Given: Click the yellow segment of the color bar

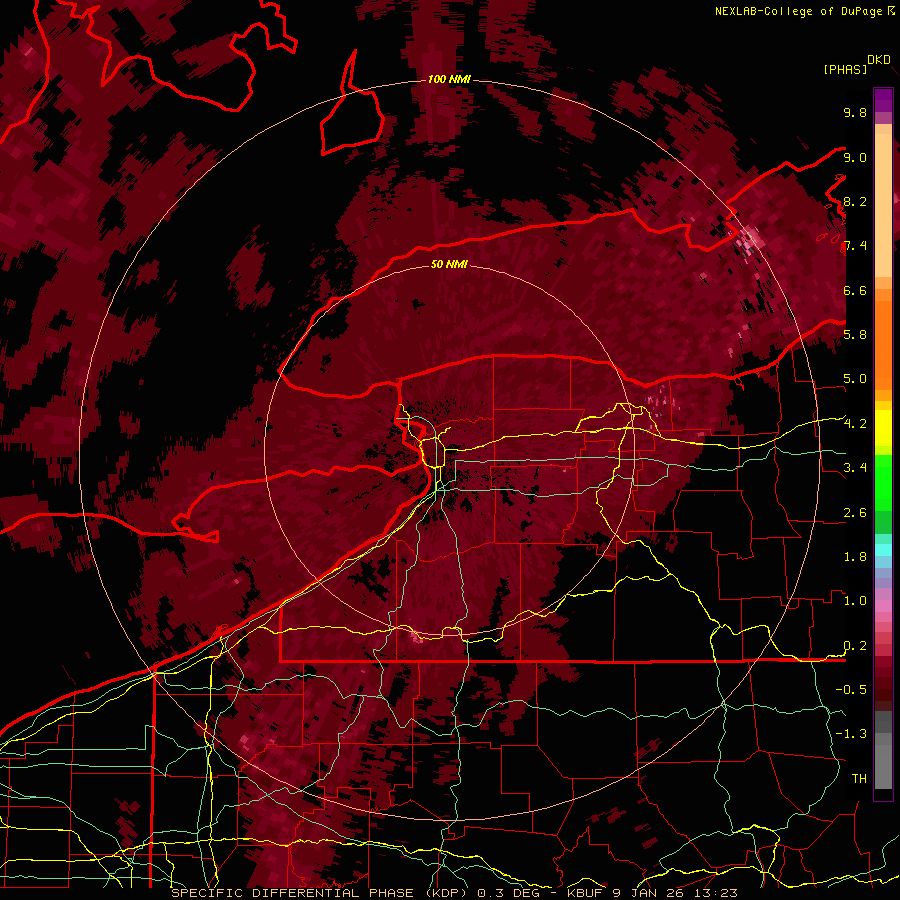Looking at the screenshot, I should (x=883, y=428).
